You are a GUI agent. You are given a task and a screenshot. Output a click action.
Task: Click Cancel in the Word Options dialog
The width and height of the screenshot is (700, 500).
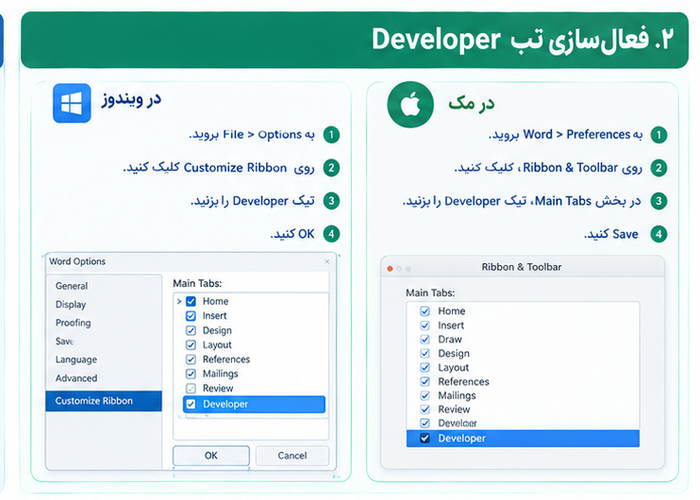coord(292,456)
